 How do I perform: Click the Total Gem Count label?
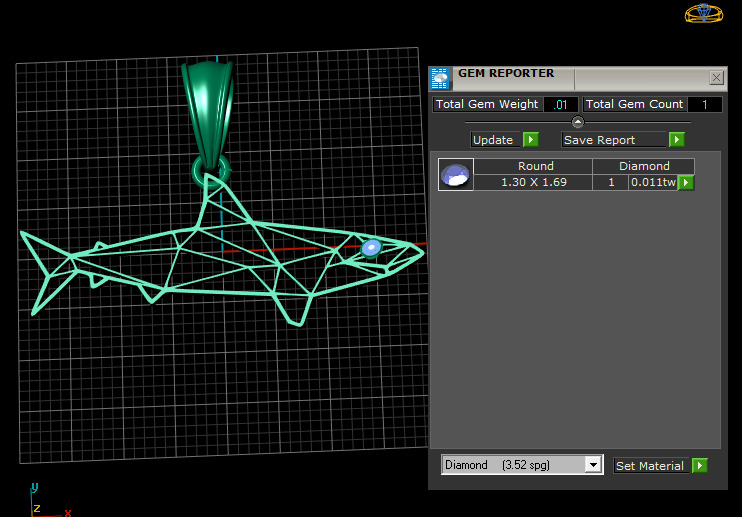click(635, 105)
